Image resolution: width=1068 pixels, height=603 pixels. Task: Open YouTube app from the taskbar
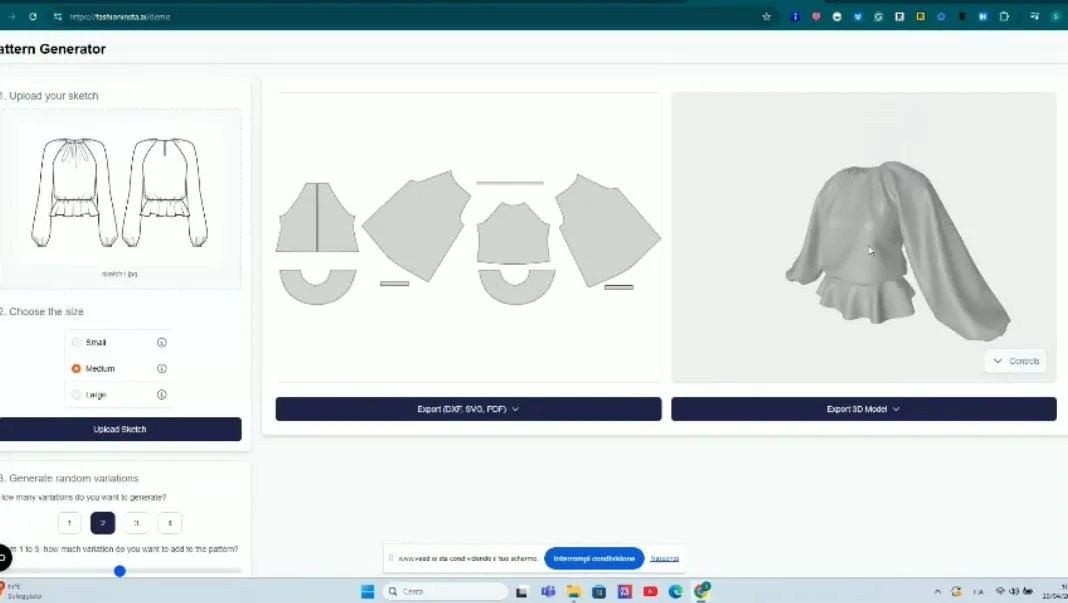650,591
